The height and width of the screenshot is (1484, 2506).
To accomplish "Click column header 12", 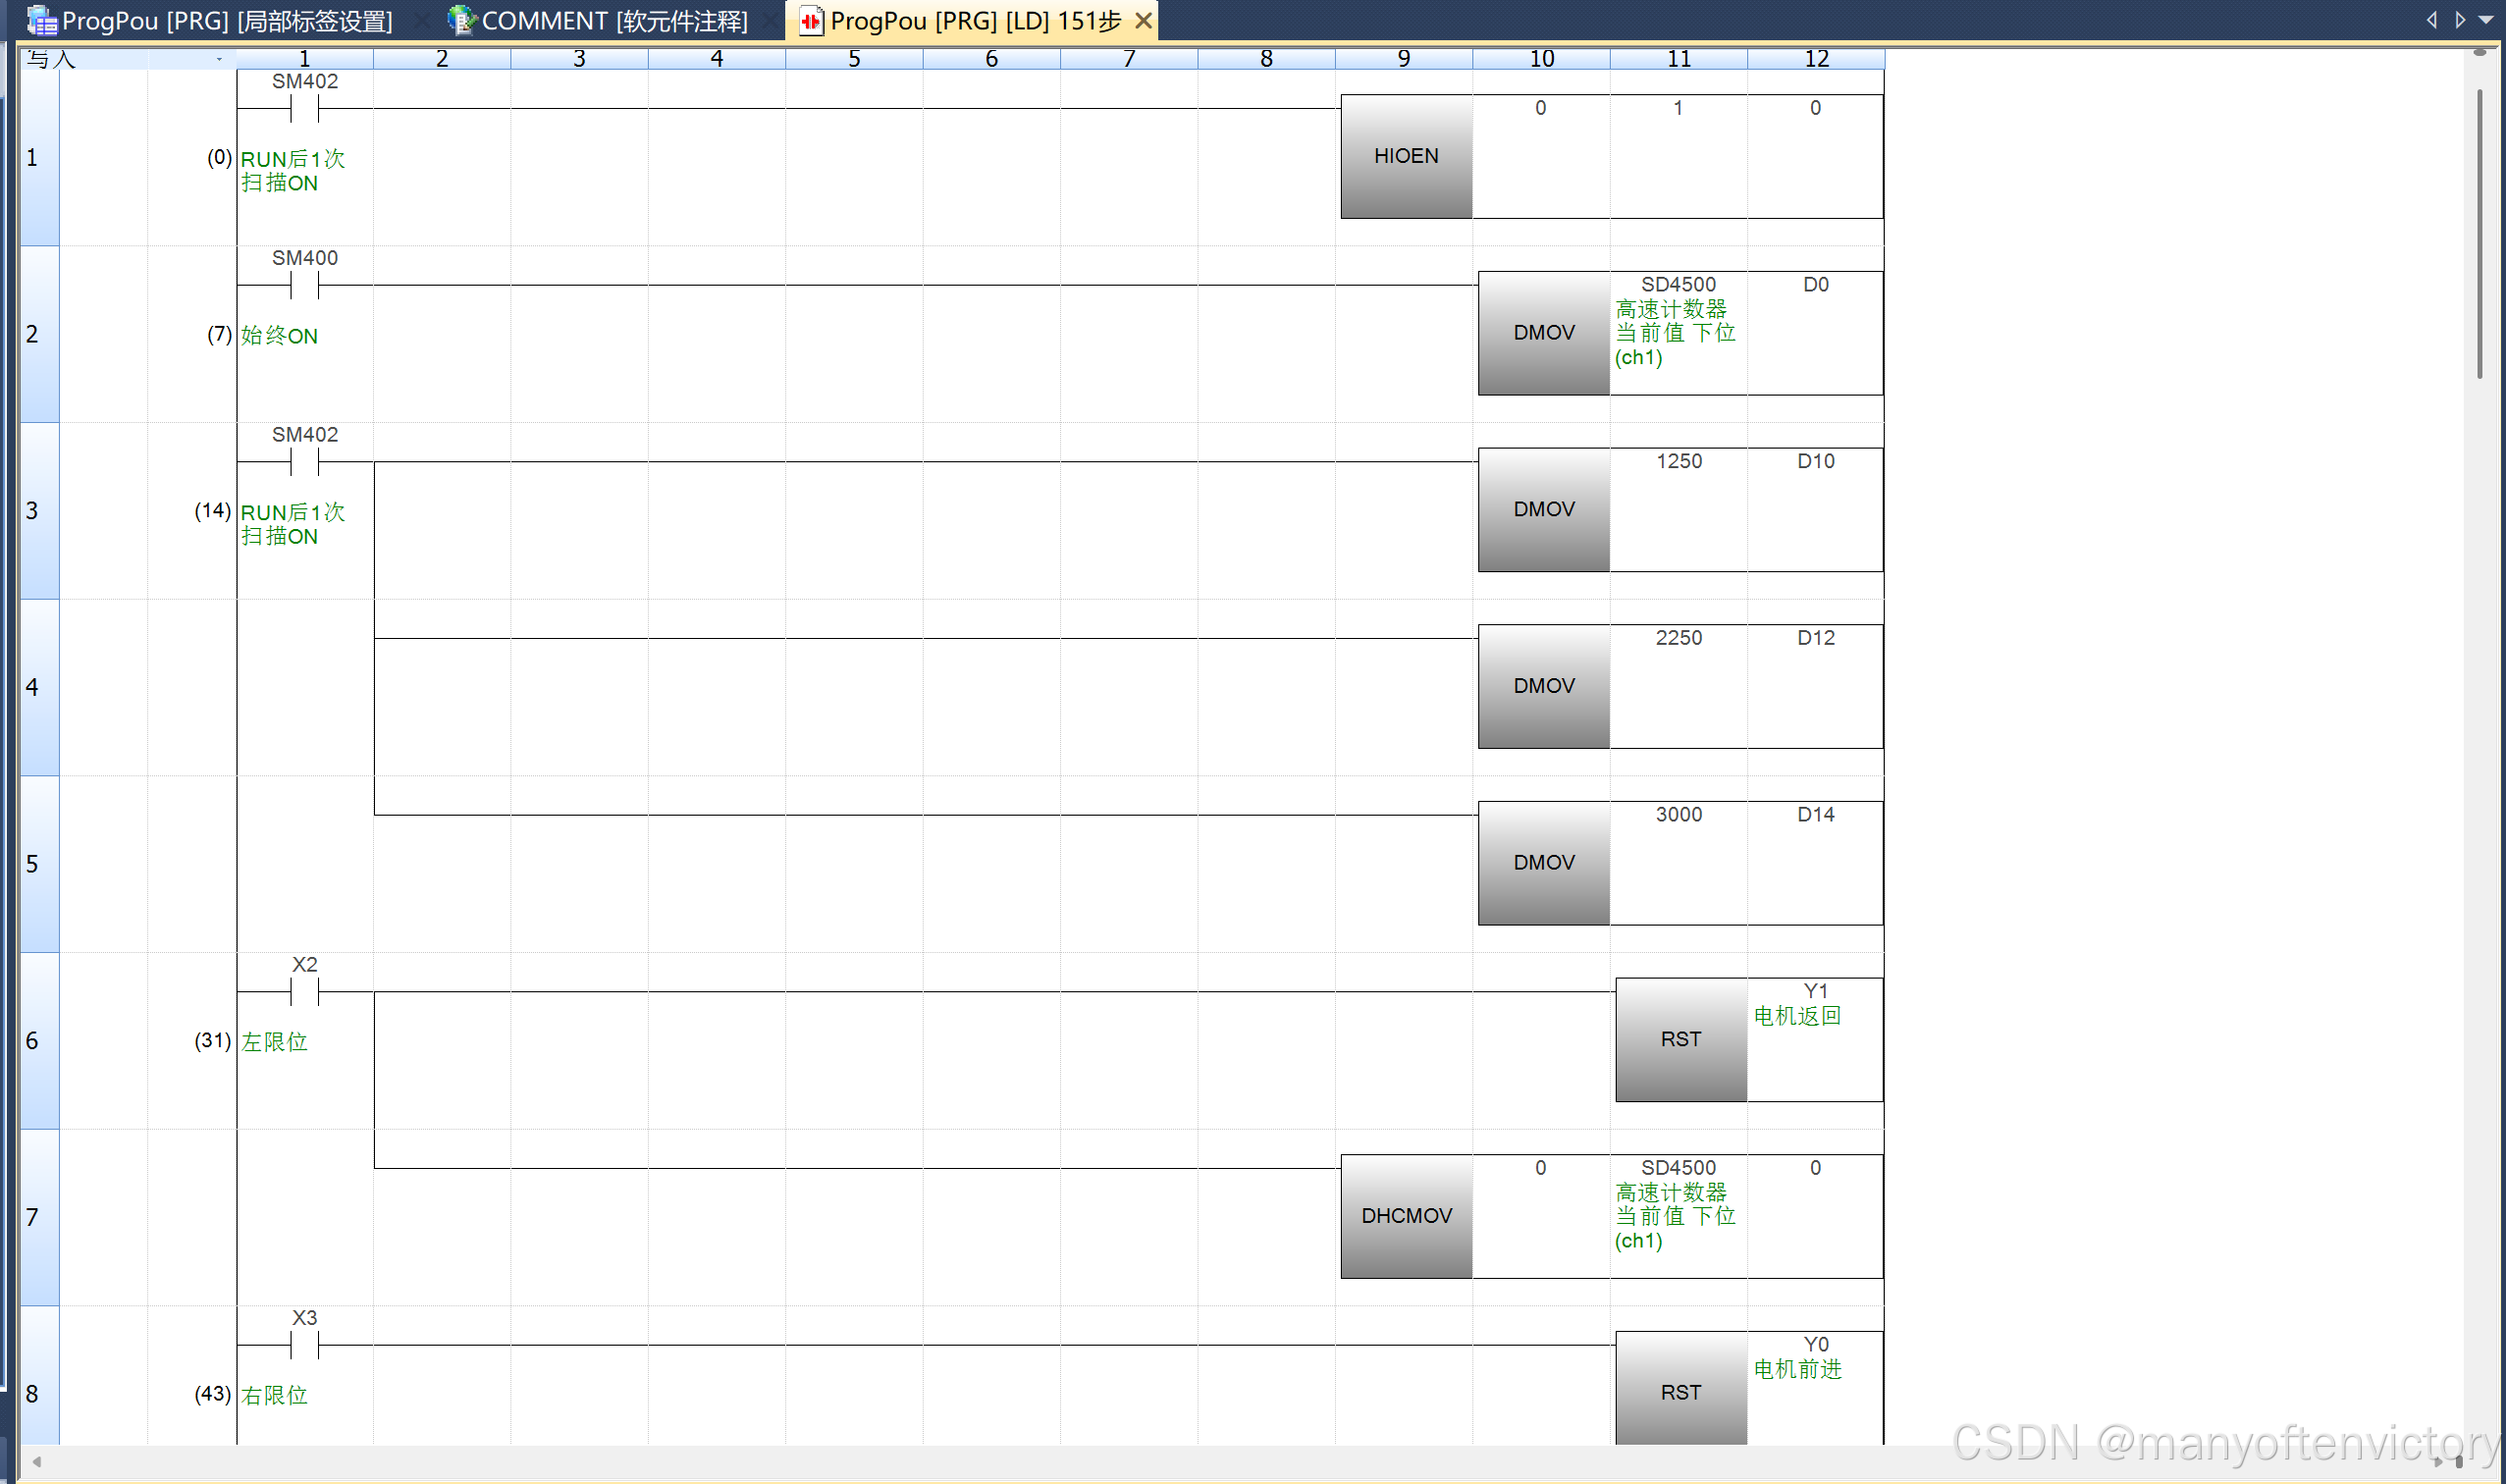I will (x=1816, y=59).
